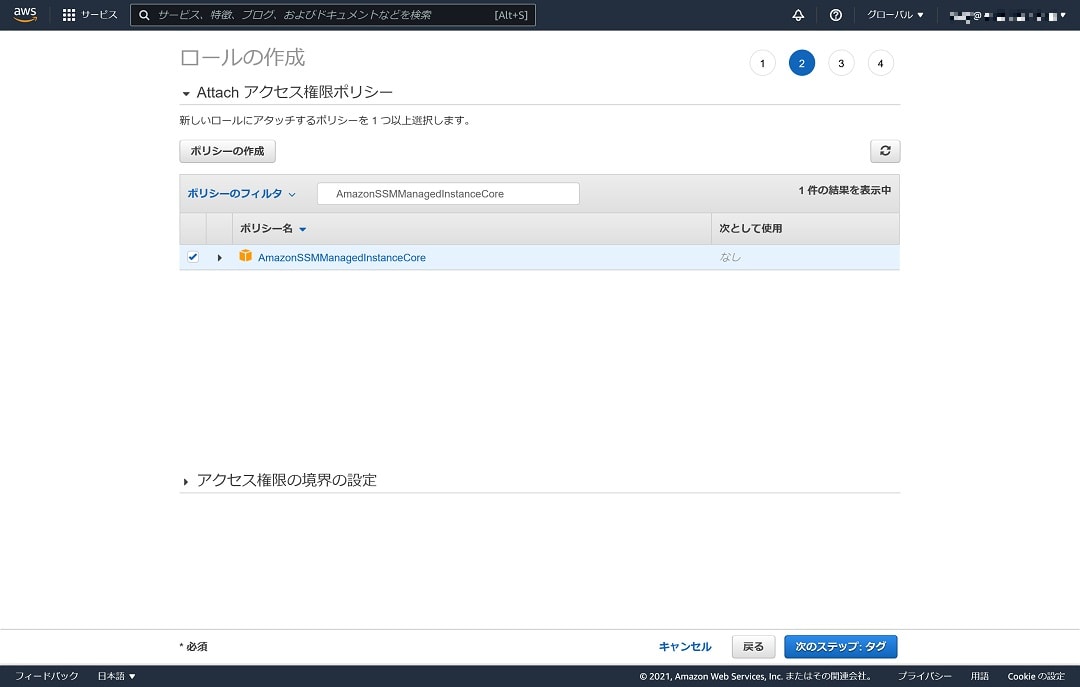Open Cookie の設定
1080x687 pixels.
tap(1036, 676)
